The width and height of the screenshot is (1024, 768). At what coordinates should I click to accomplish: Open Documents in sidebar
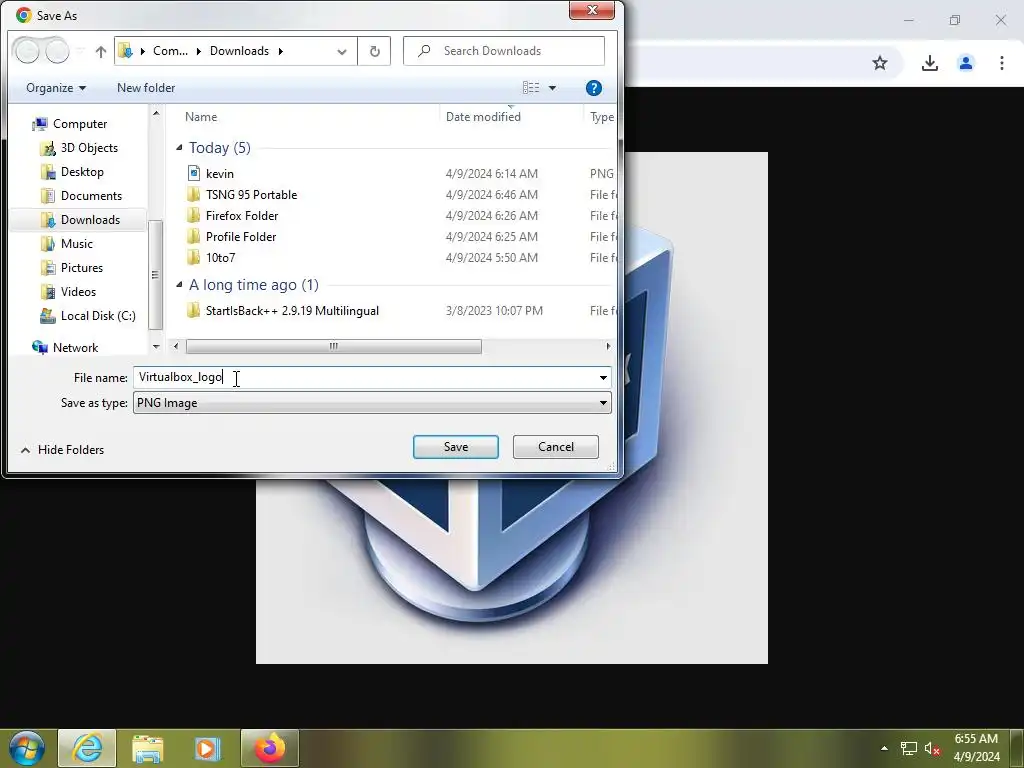pyautogui.click(x=91, y=196)
